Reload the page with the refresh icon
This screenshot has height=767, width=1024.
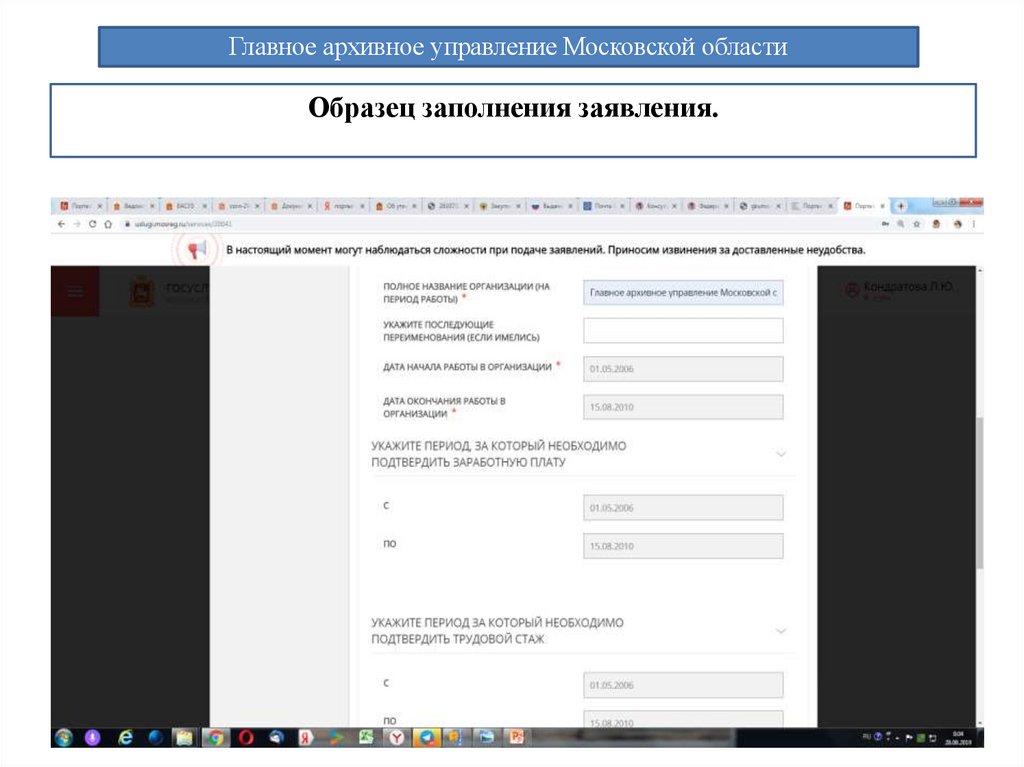[x=92, y=224]
